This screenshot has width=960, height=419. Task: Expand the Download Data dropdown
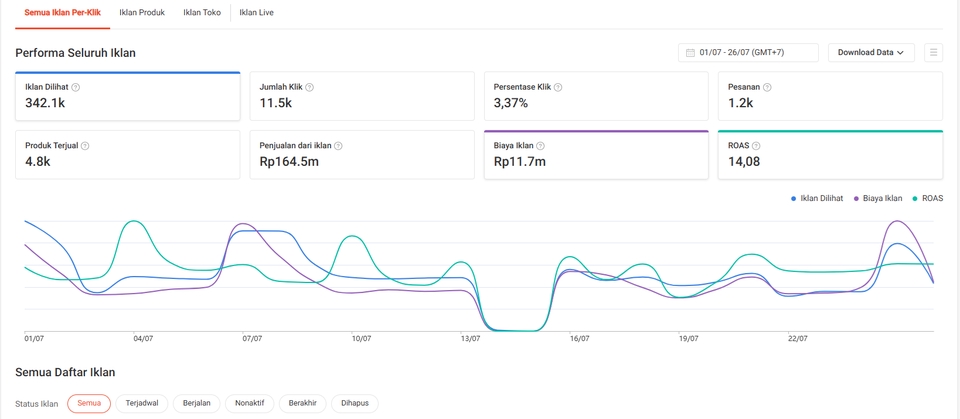870,53
